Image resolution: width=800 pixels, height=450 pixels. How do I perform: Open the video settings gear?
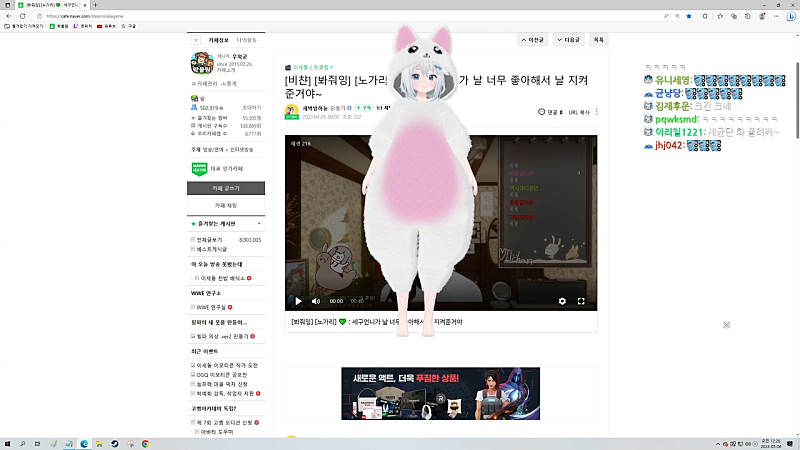click(562, 301)
